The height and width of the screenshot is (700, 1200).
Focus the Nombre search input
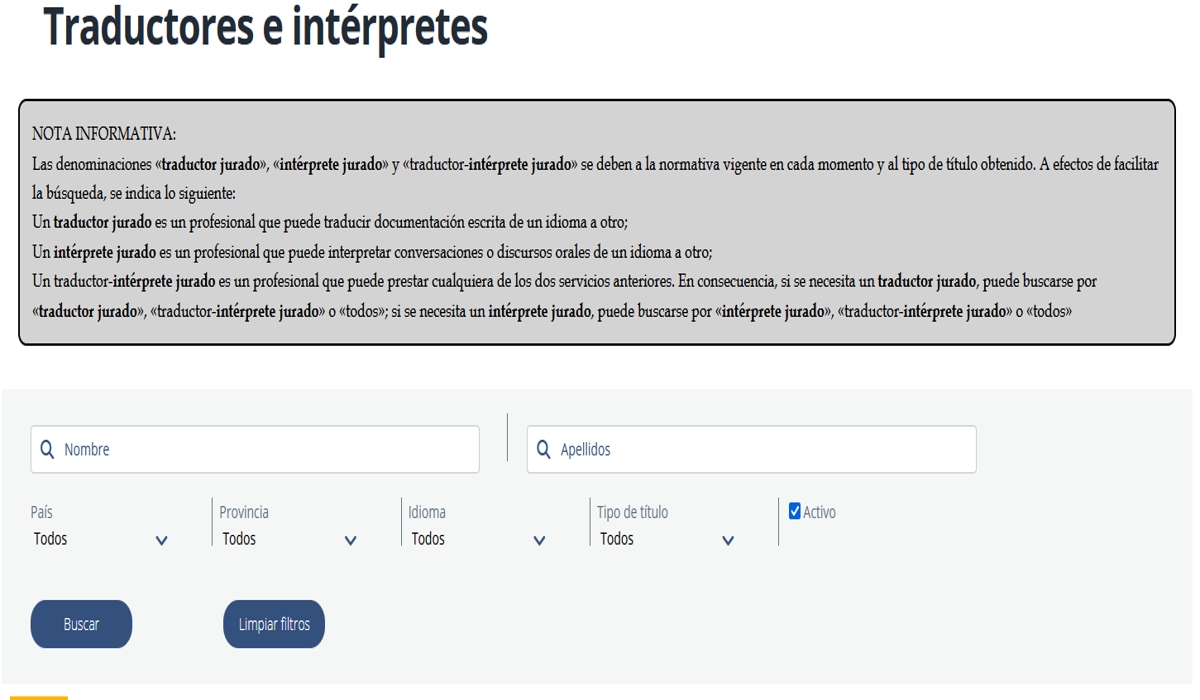(x=255, y=450)
